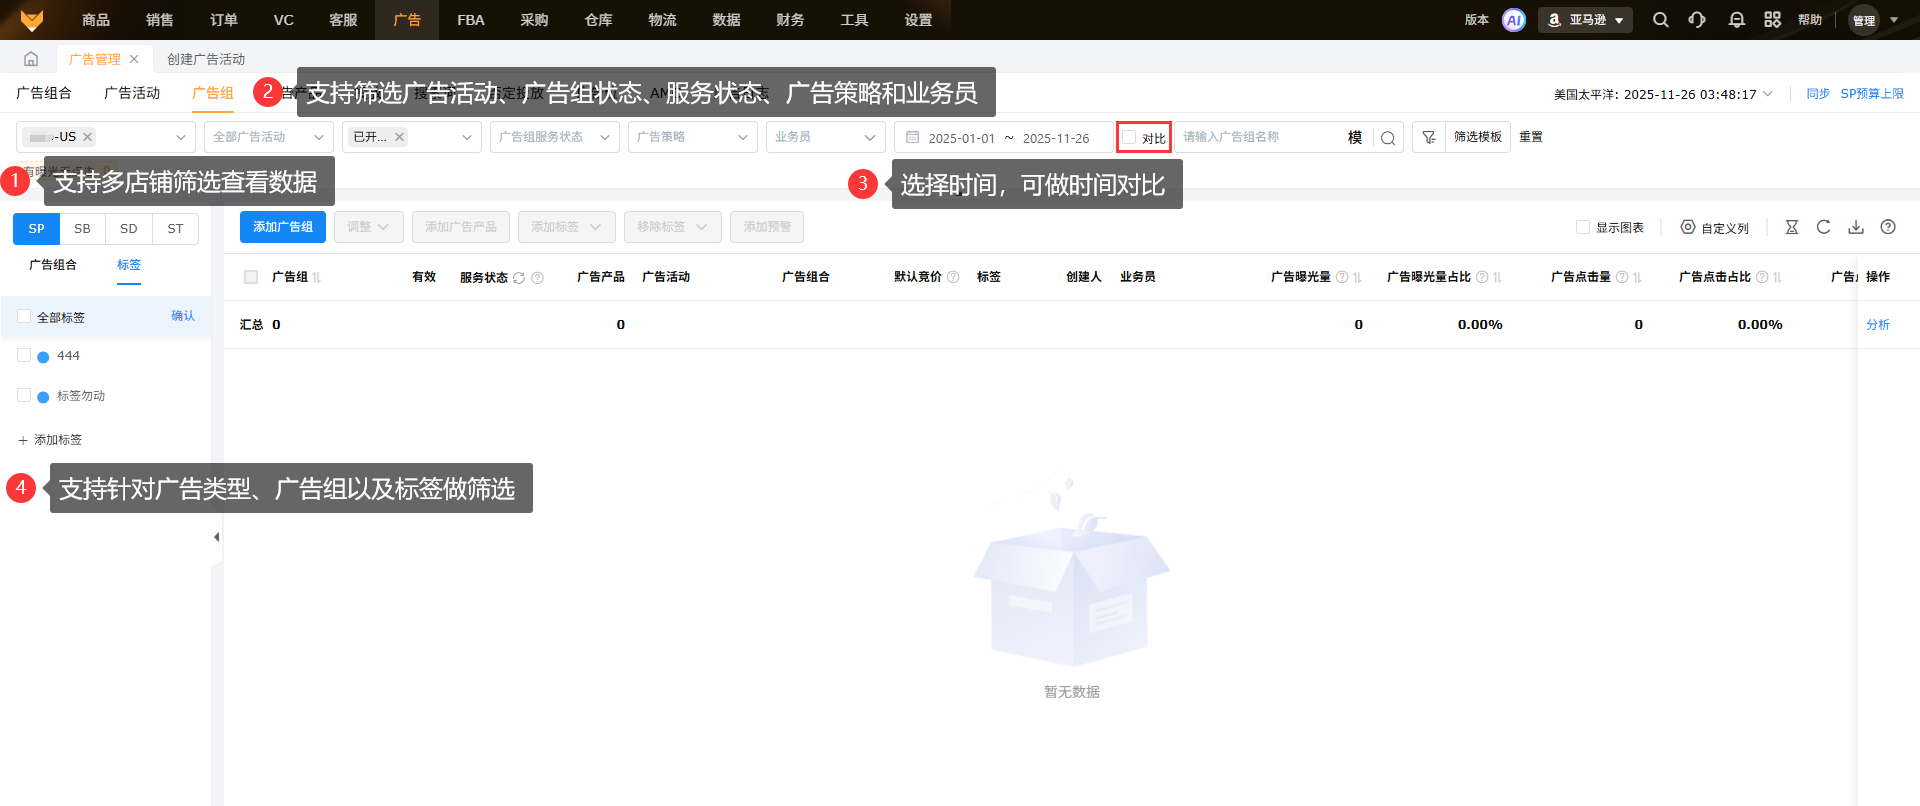The height and width of the screenshot is (806, 1920).
Task: Open global search magnifier in top bar
Action: click(1660, 20)
